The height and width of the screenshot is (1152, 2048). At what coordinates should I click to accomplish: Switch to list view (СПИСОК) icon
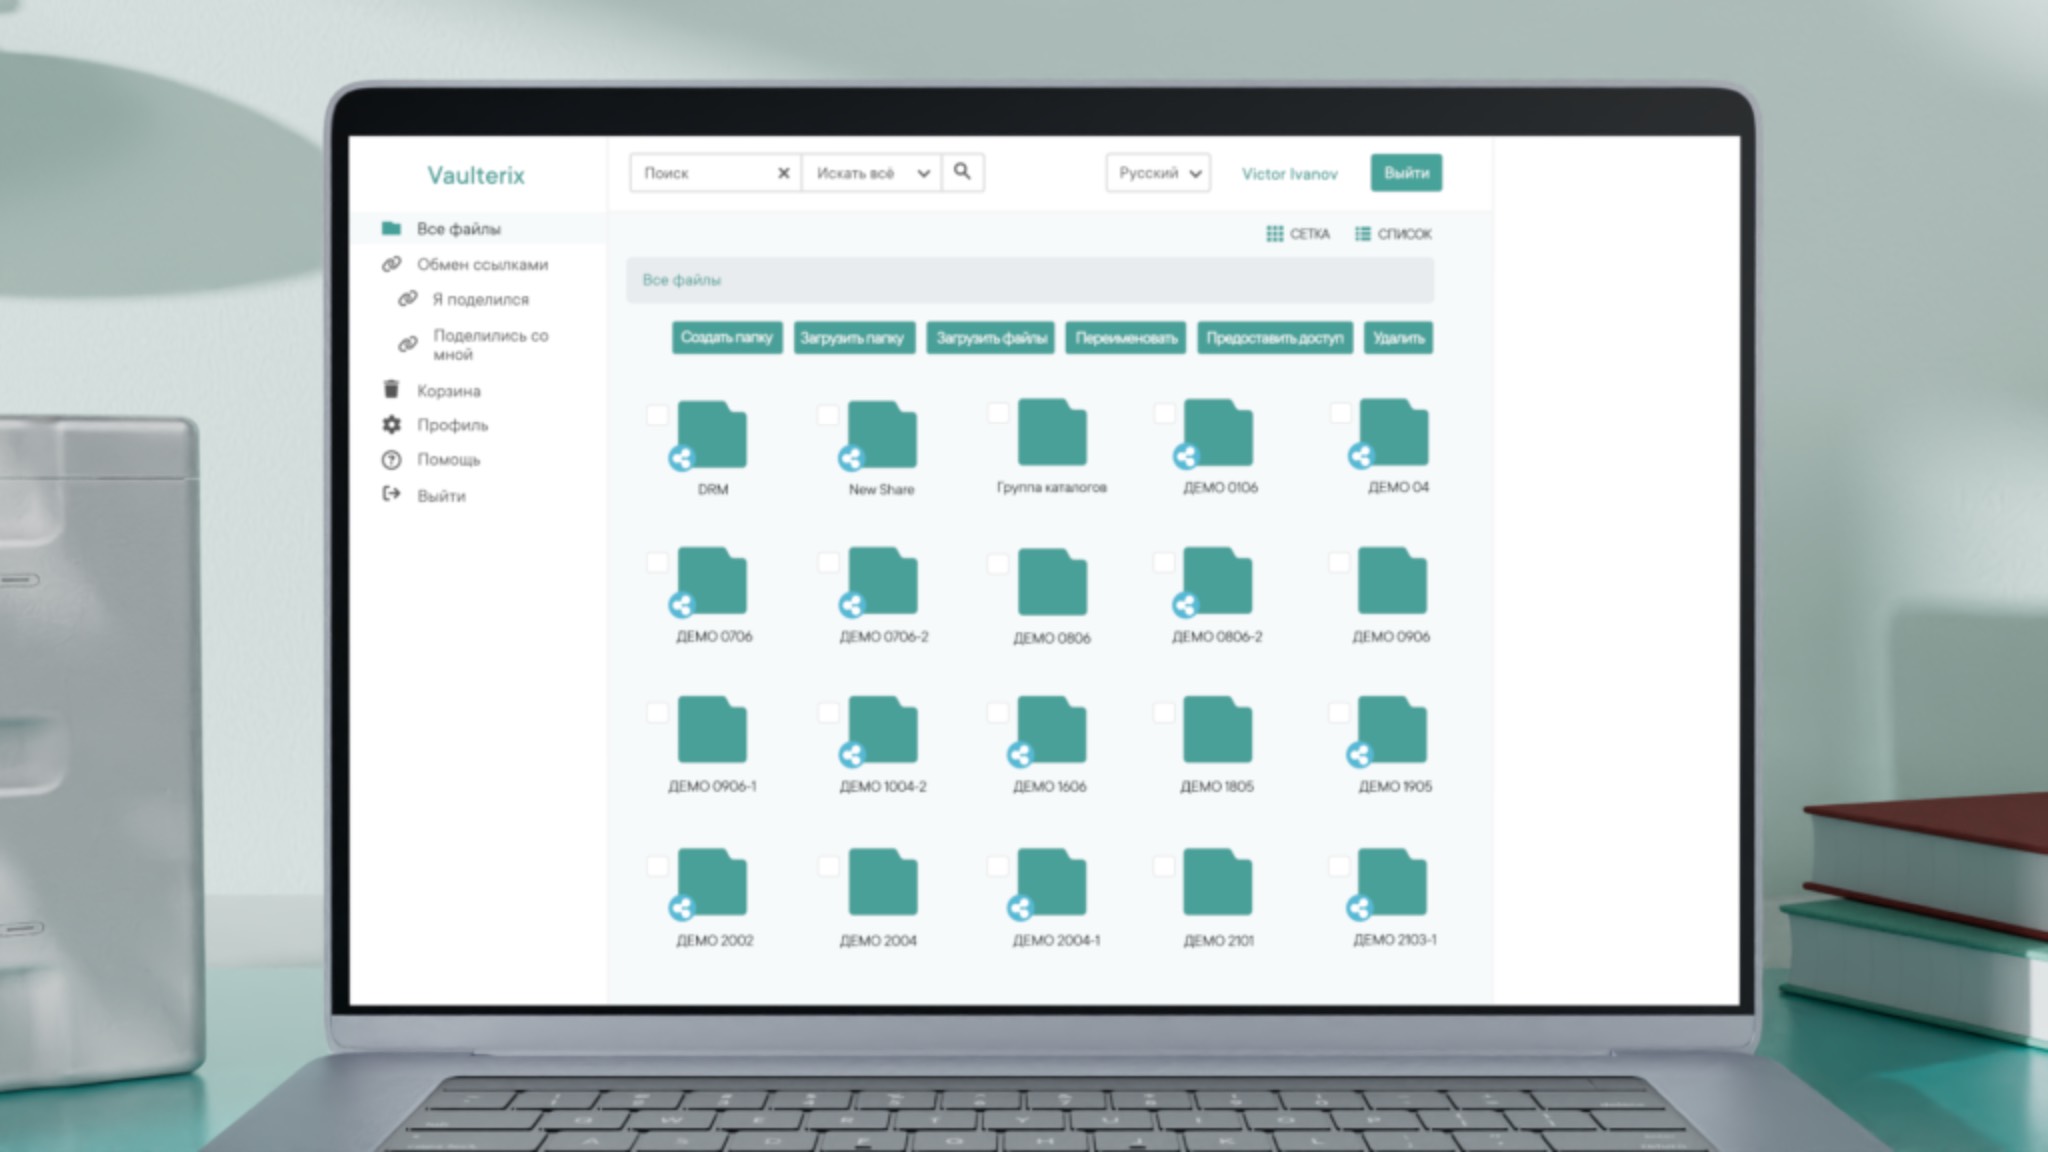tap(1362, 234)
